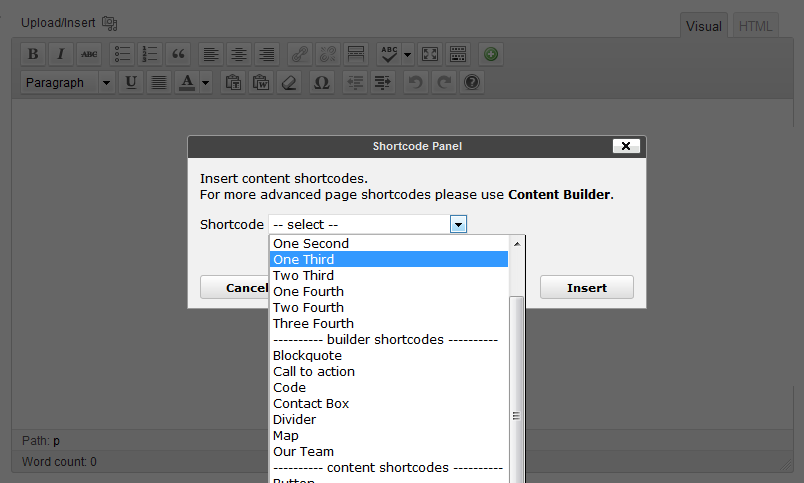Insert a blockquote from the toolbar

[178, 54]
